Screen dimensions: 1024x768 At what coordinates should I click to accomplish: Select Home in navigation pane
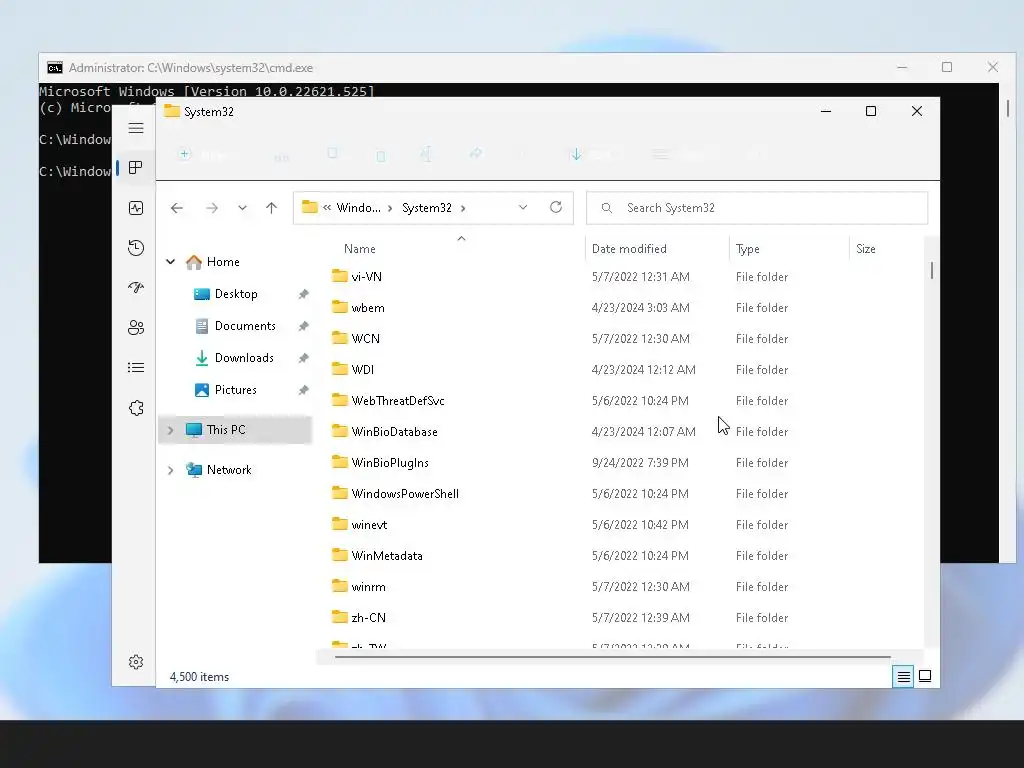(223, 262)
